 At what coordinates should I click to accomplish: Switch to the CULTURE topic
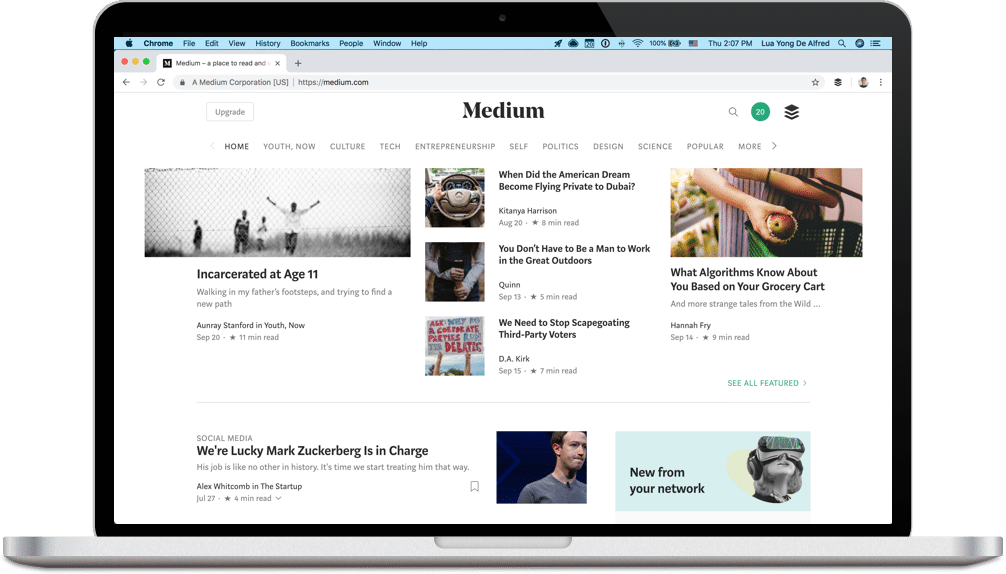coord(348,146)
